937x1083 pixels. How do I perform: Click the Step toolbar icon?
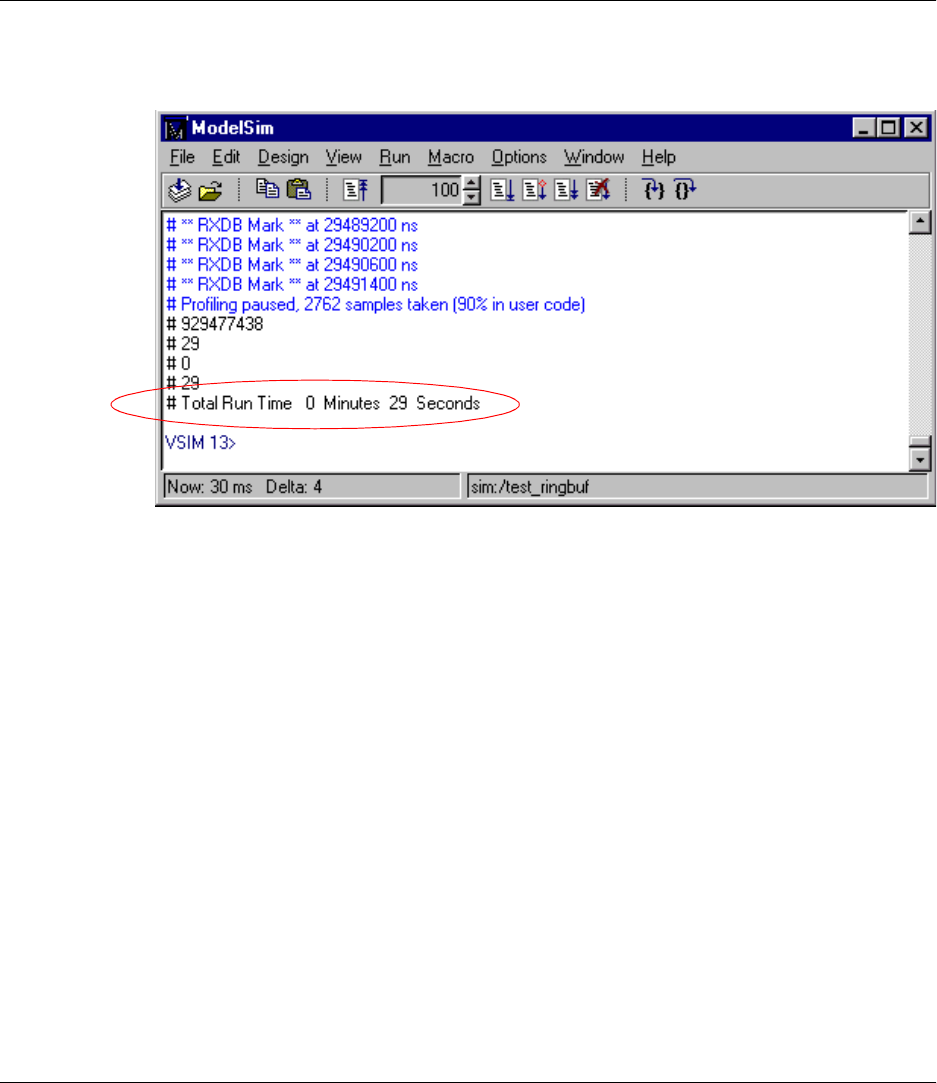point(653,189)
